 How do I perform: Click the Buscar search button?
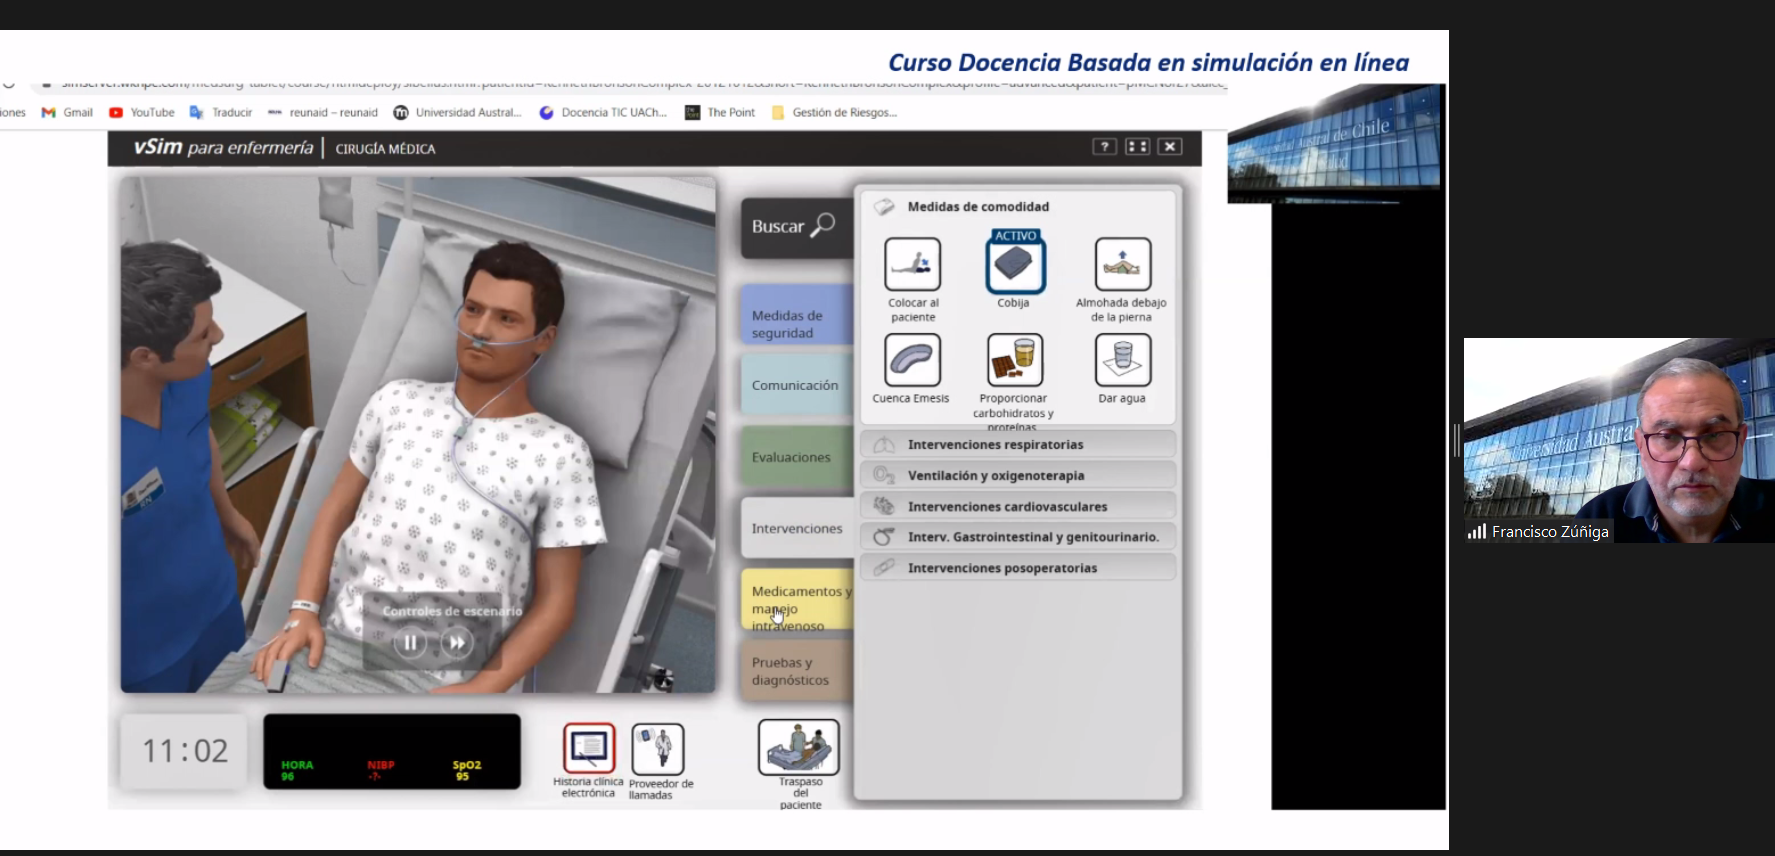point(794,227)
